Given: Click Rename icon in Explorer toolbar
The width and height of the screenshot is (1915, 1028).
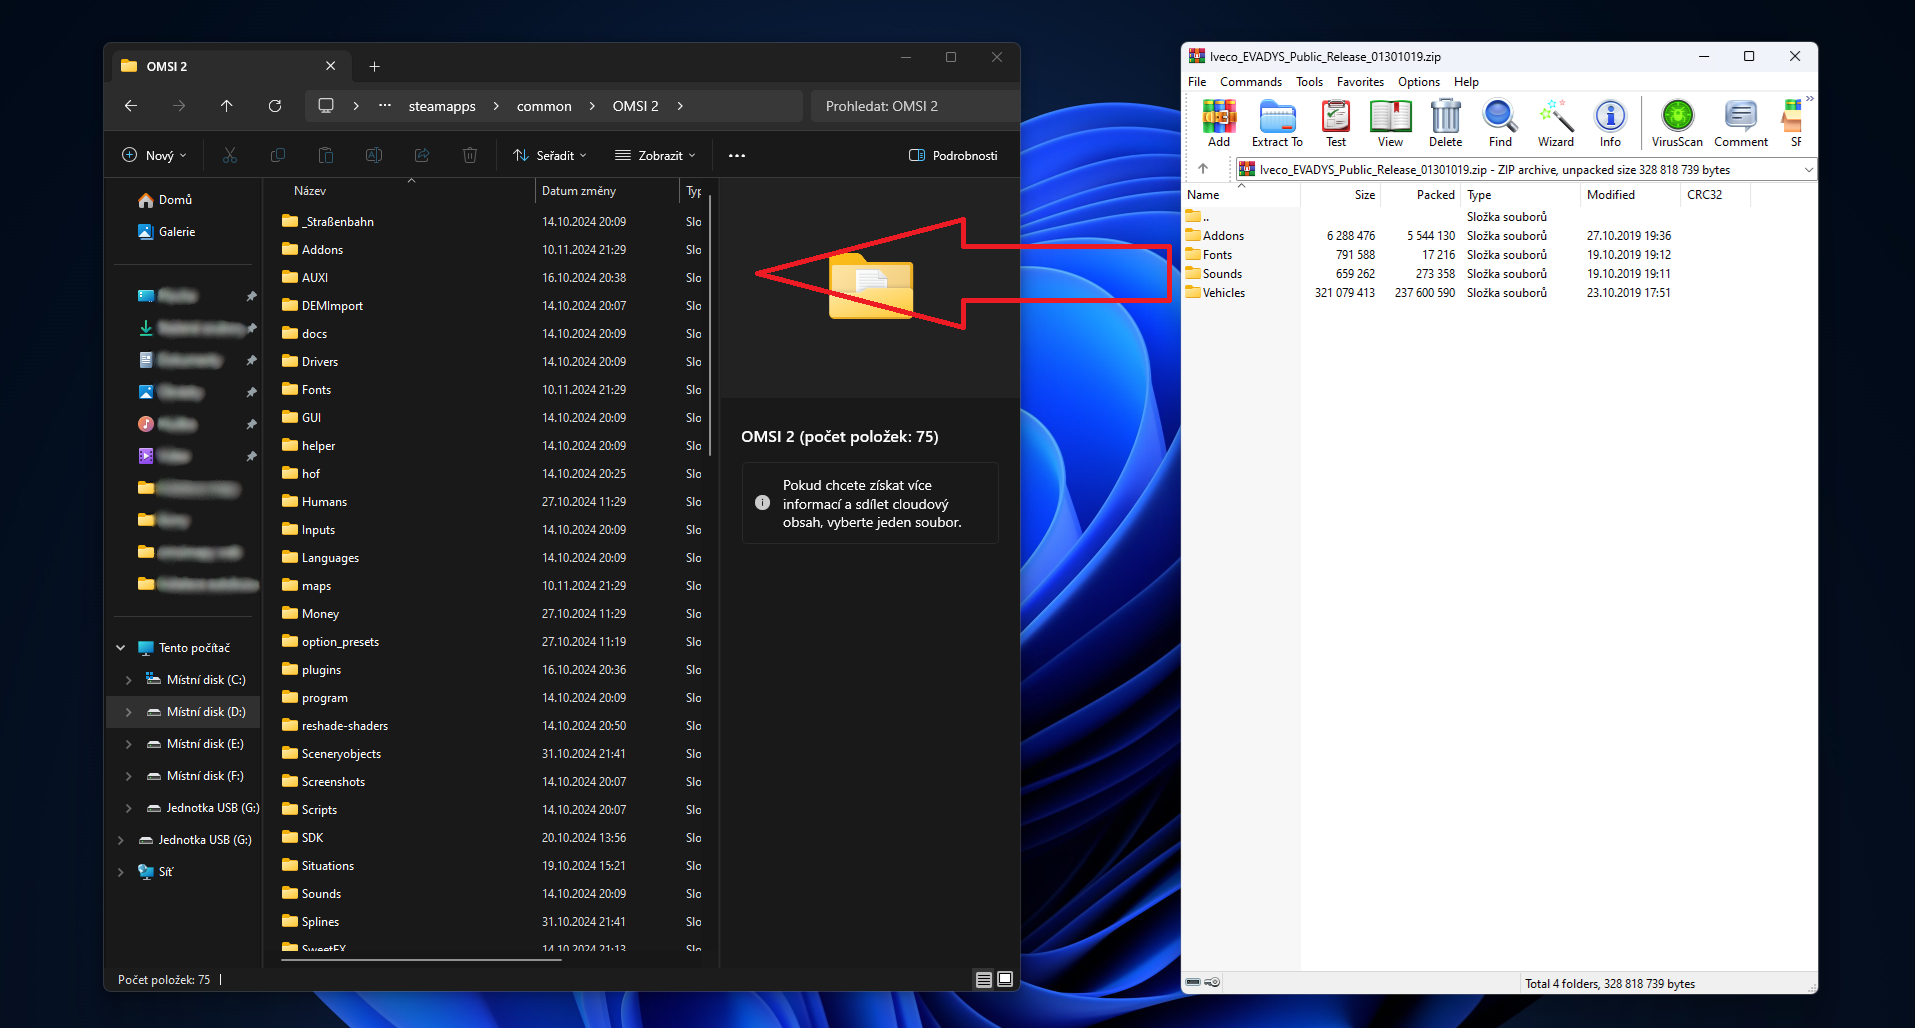Looking at the screenshot, I should click(x=374, y=155).
